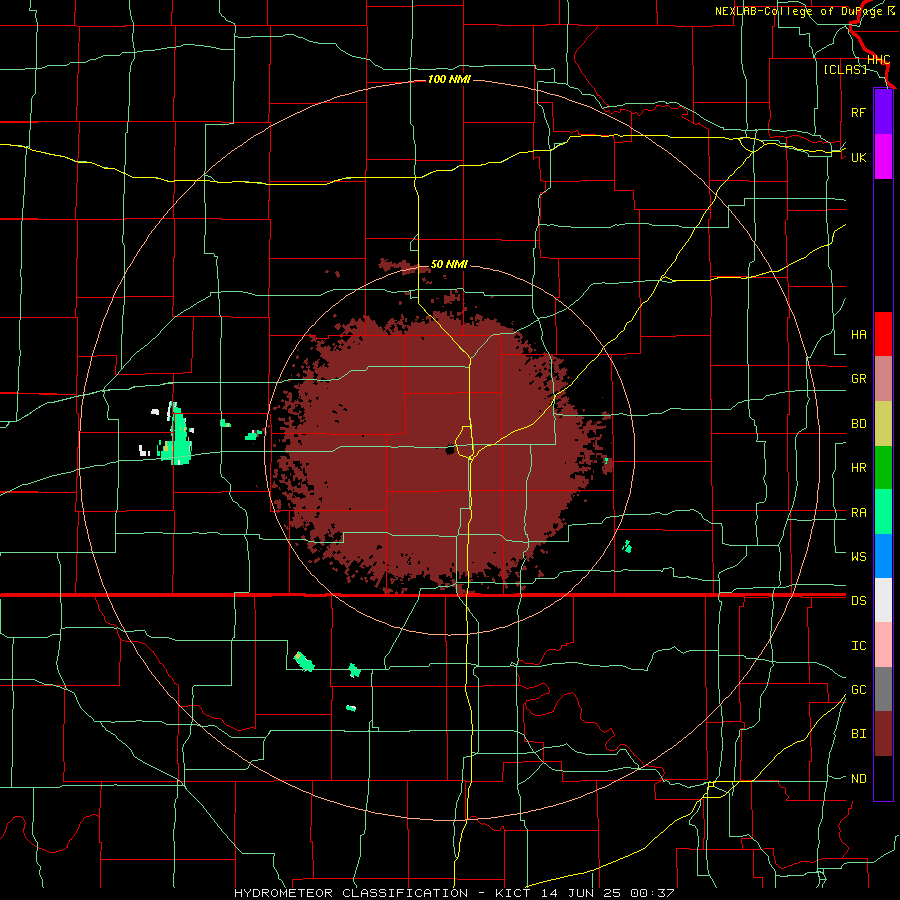Click the HR legend label
Image resolution: width=900 pixels, height=900 pixels.
[858, 468]
